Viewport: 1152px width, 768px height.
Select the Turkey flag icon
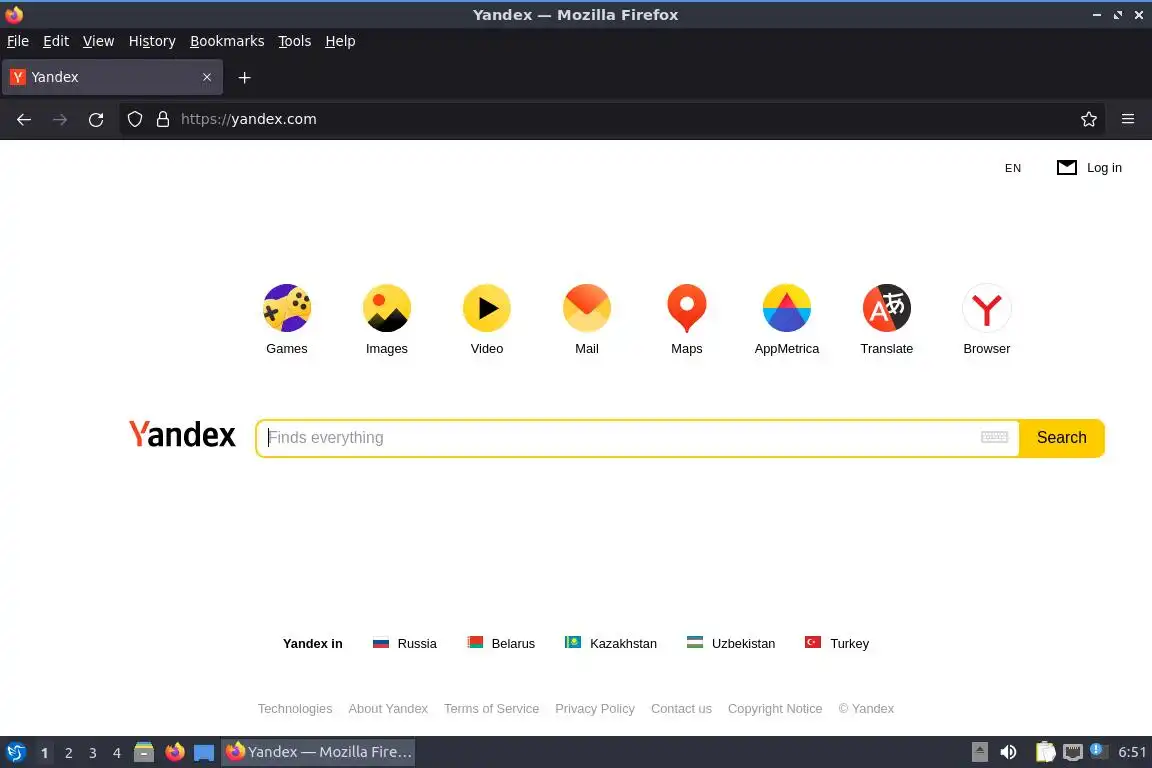click(x=813, y=642)
